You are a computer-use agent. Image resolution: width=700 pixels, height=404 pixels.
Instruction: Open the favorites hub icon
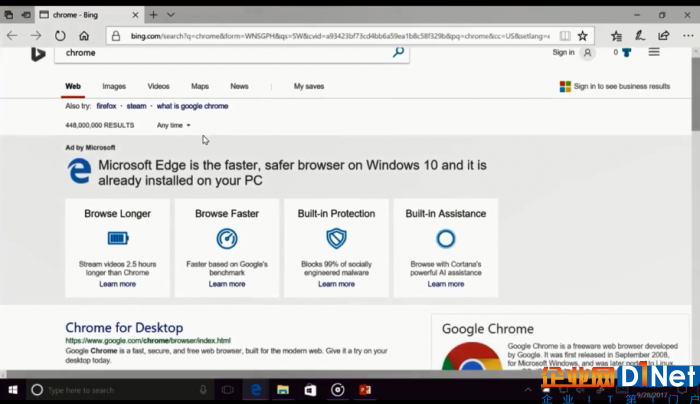pyautogui.click(x=617, y=36)
